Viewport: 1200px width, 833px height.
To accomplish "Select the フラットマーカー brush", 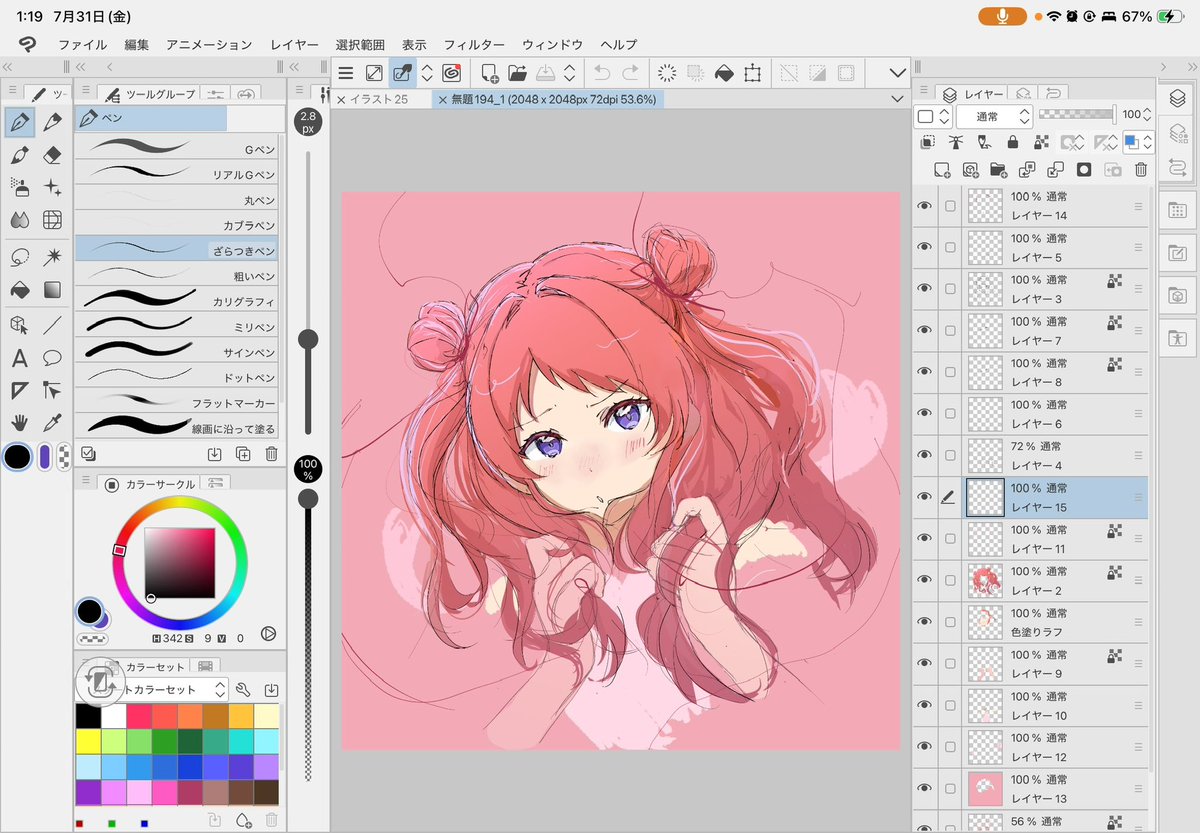I will coord(177,402).
